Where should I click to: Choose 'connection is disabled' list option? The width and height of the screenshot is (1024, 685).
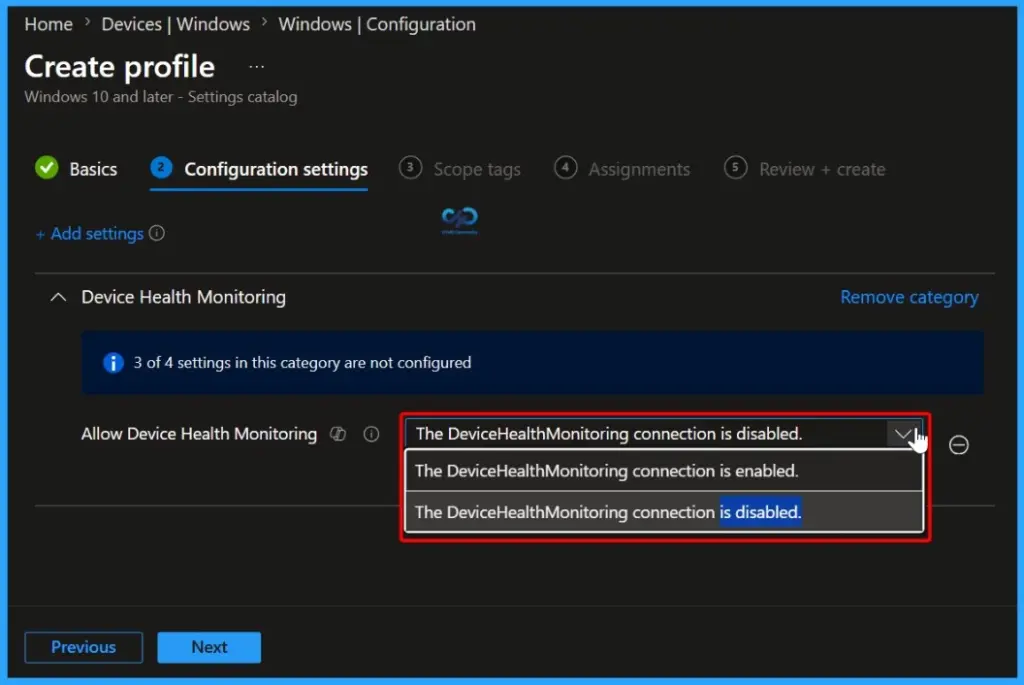tap(664, 512)
